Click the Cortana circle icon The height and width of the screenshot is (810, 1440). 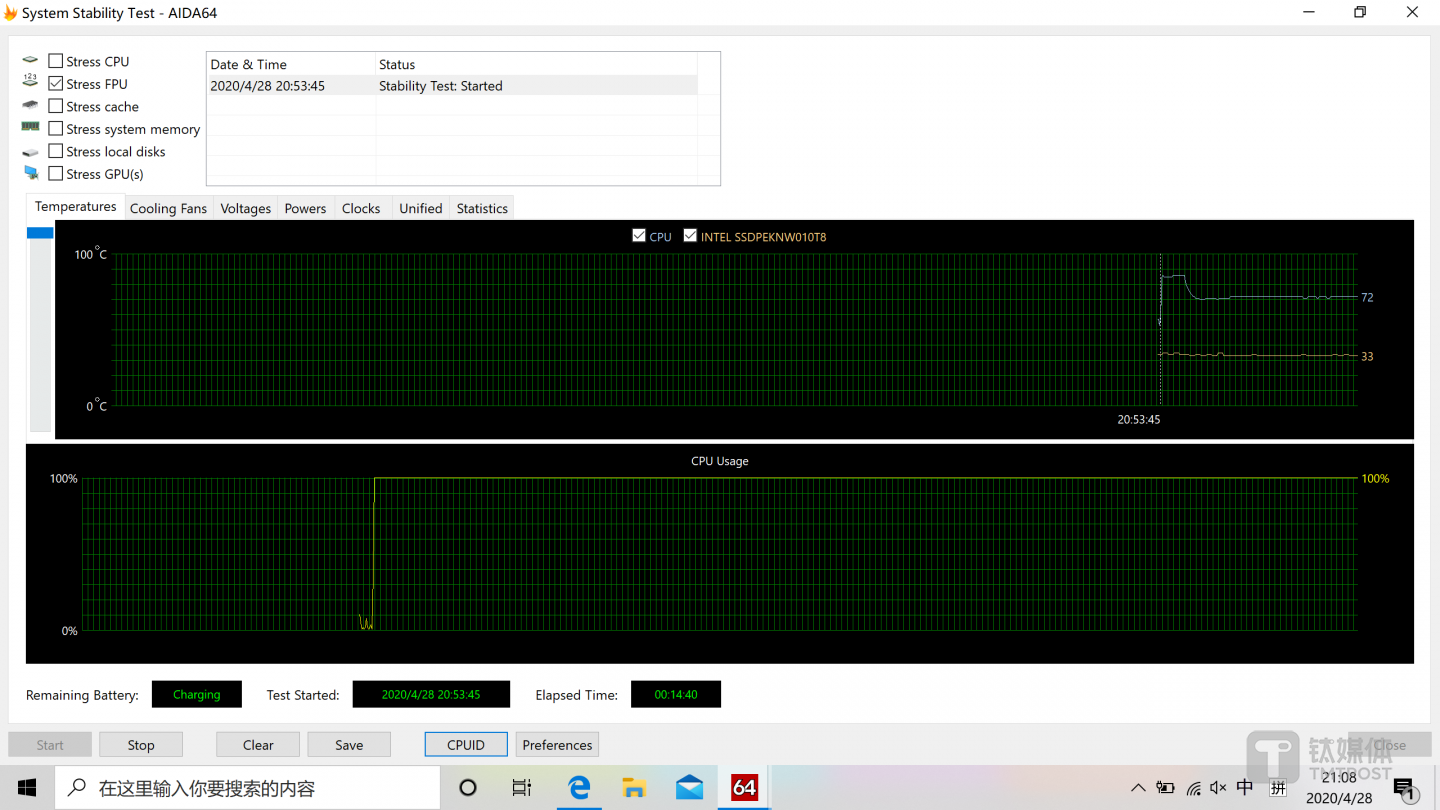(467, 788)
